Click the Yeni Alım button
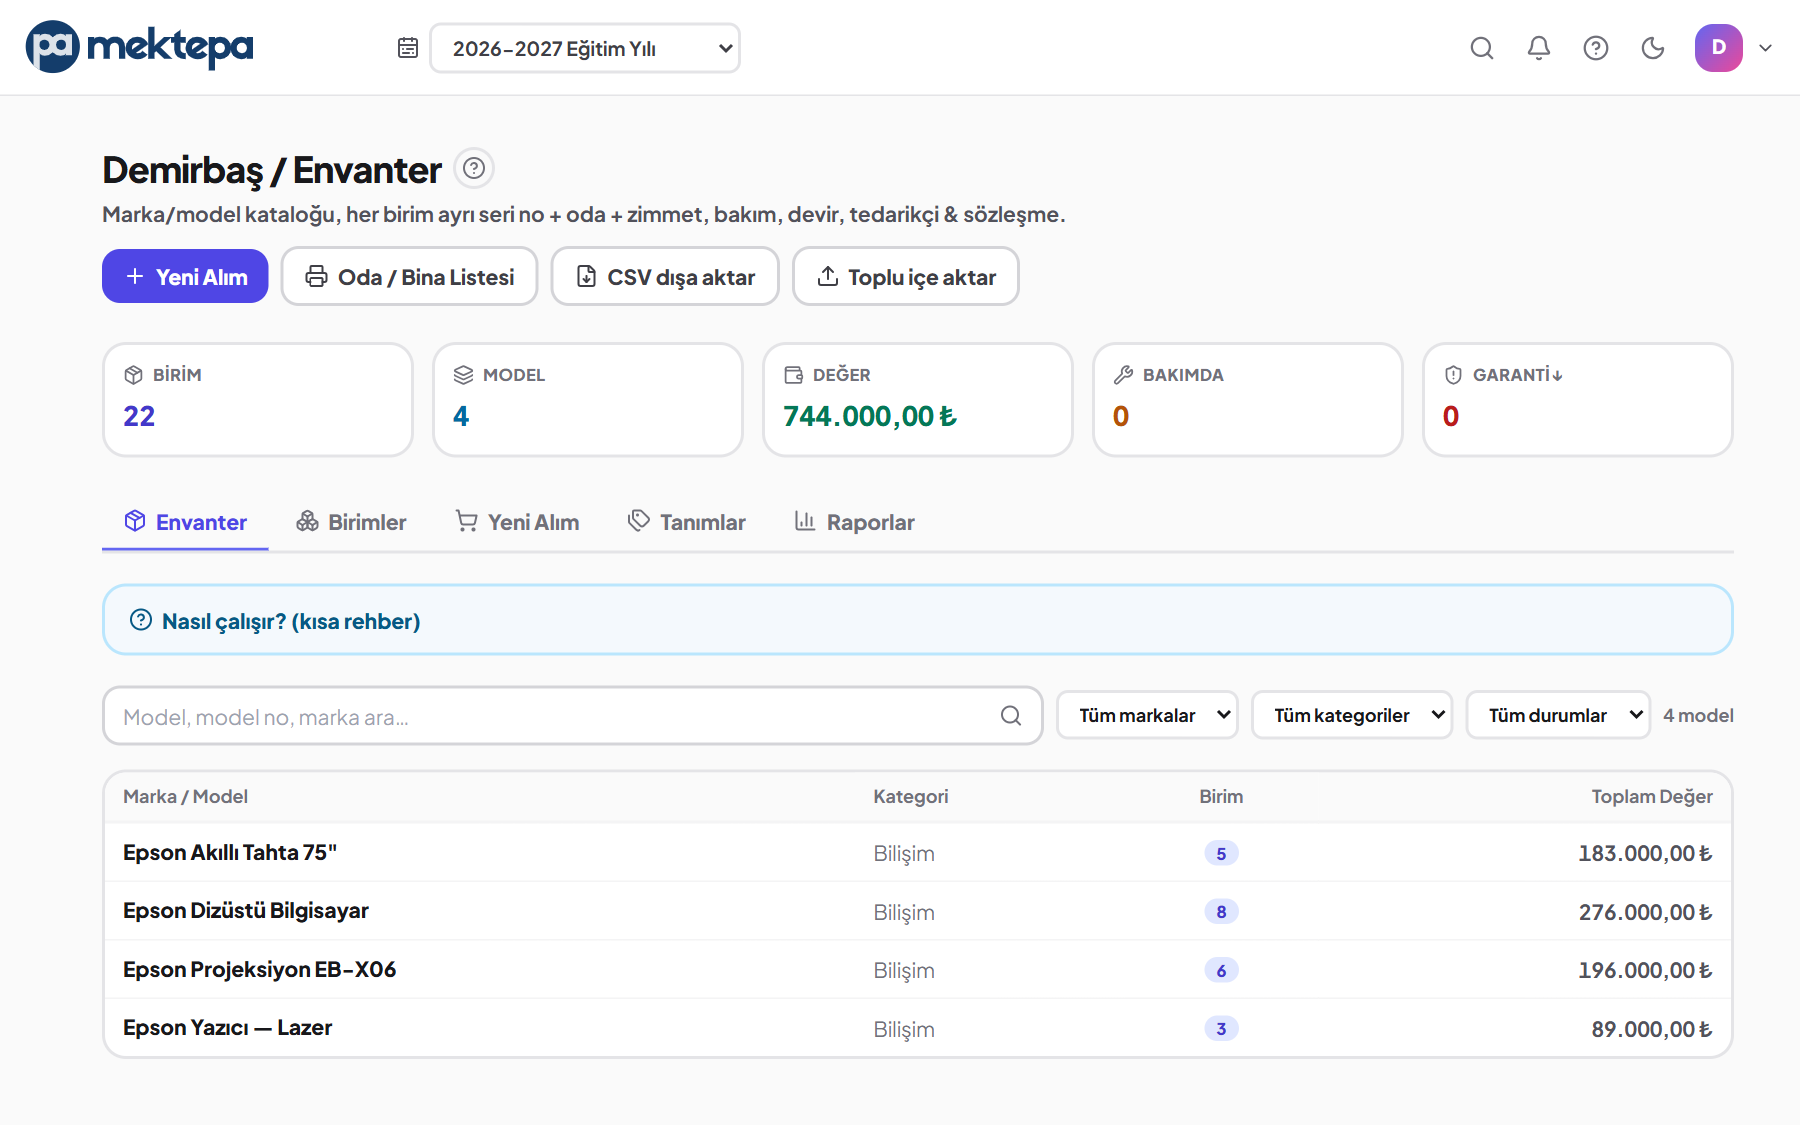 [x=185, y=276]
